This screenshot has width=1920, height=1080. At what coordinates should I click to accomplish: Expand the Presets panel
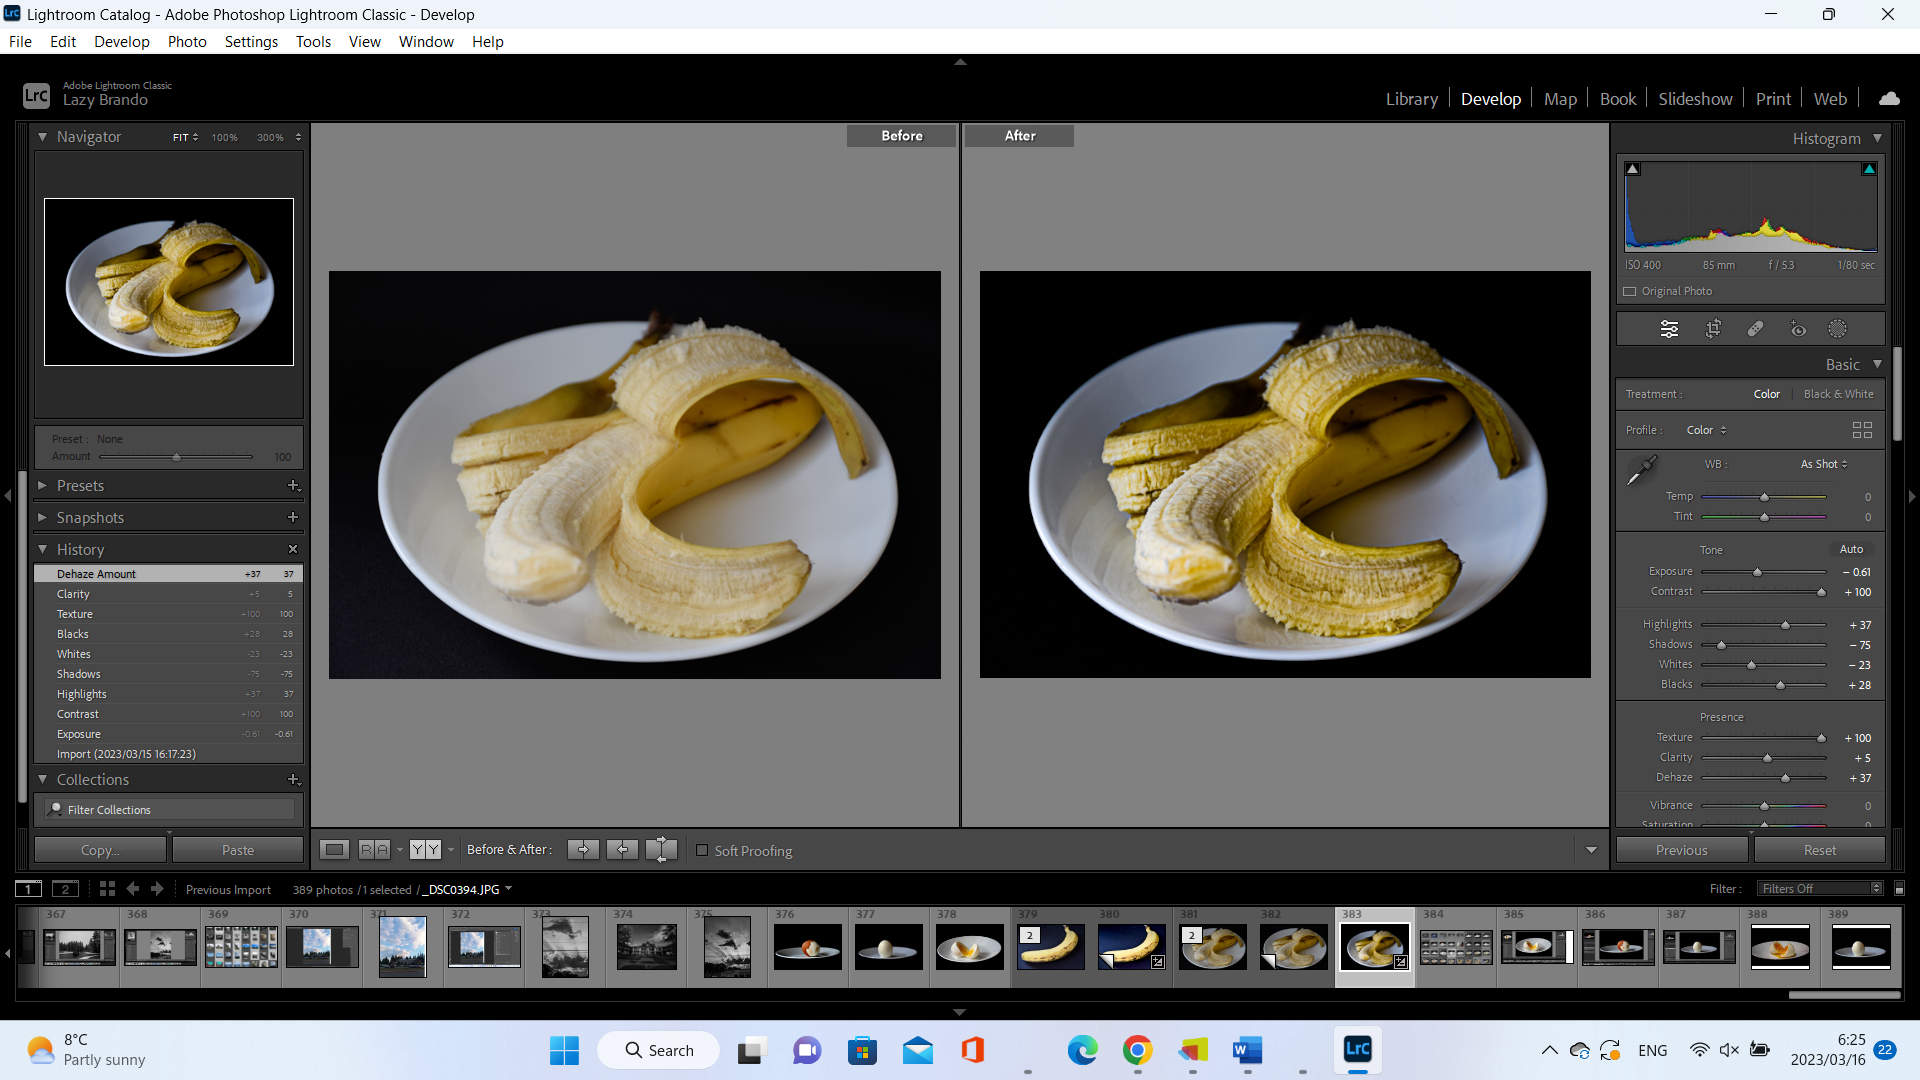80,486
